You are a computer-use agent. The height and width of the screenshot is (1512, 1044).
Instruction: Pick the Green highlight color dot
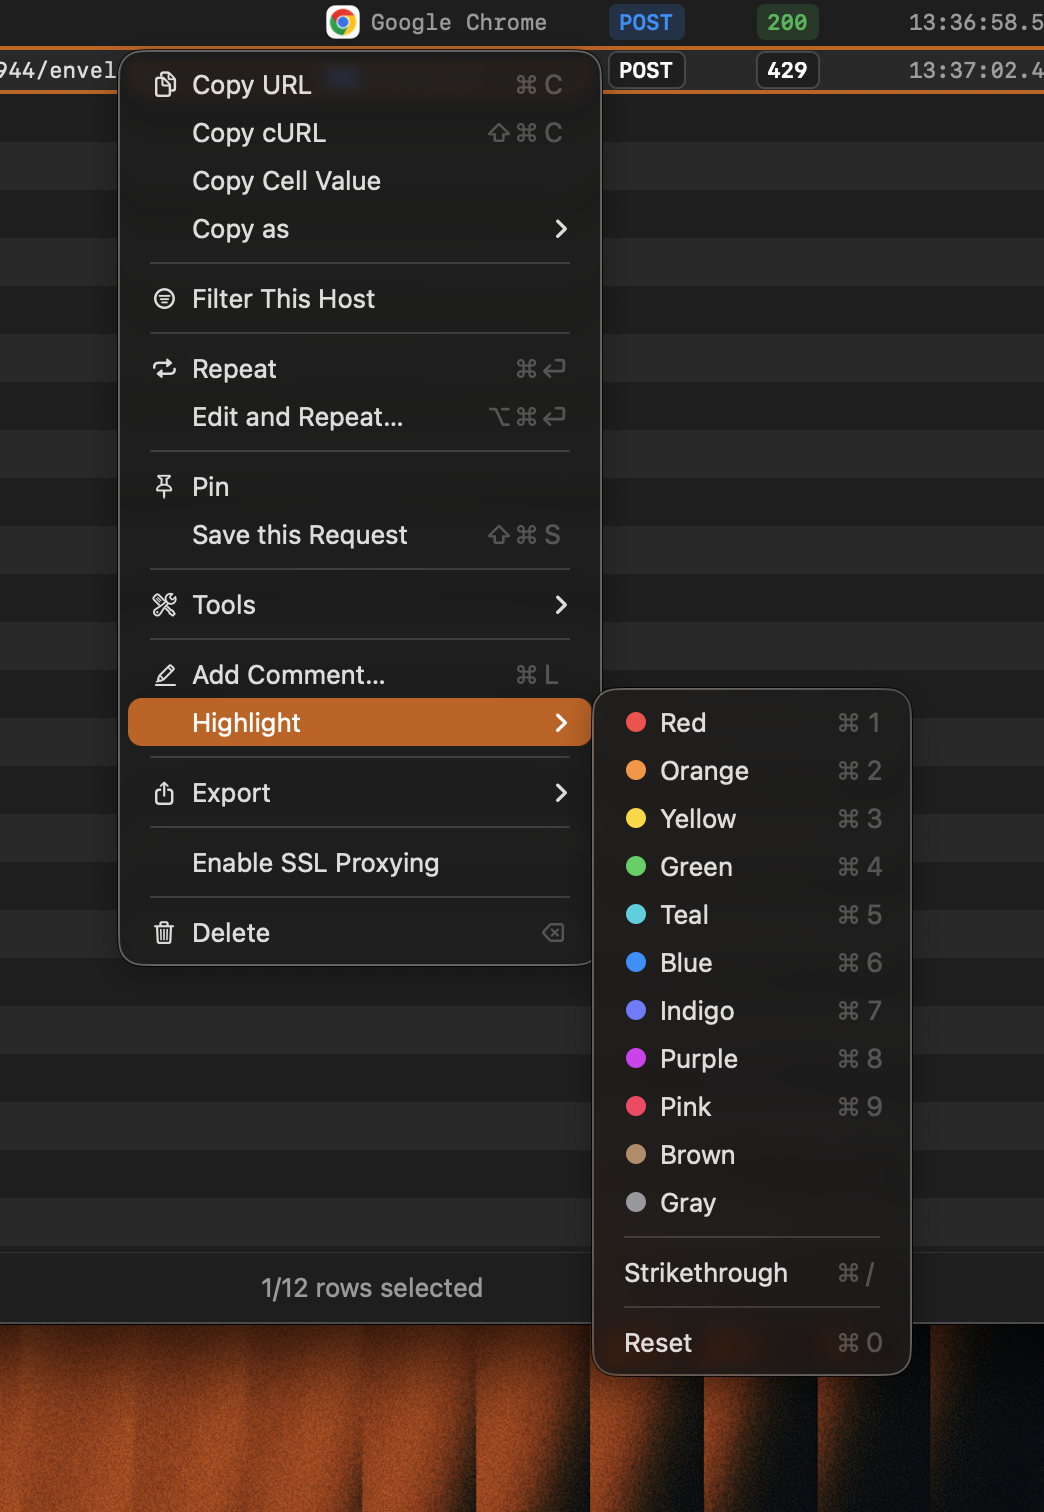point(636,866)
